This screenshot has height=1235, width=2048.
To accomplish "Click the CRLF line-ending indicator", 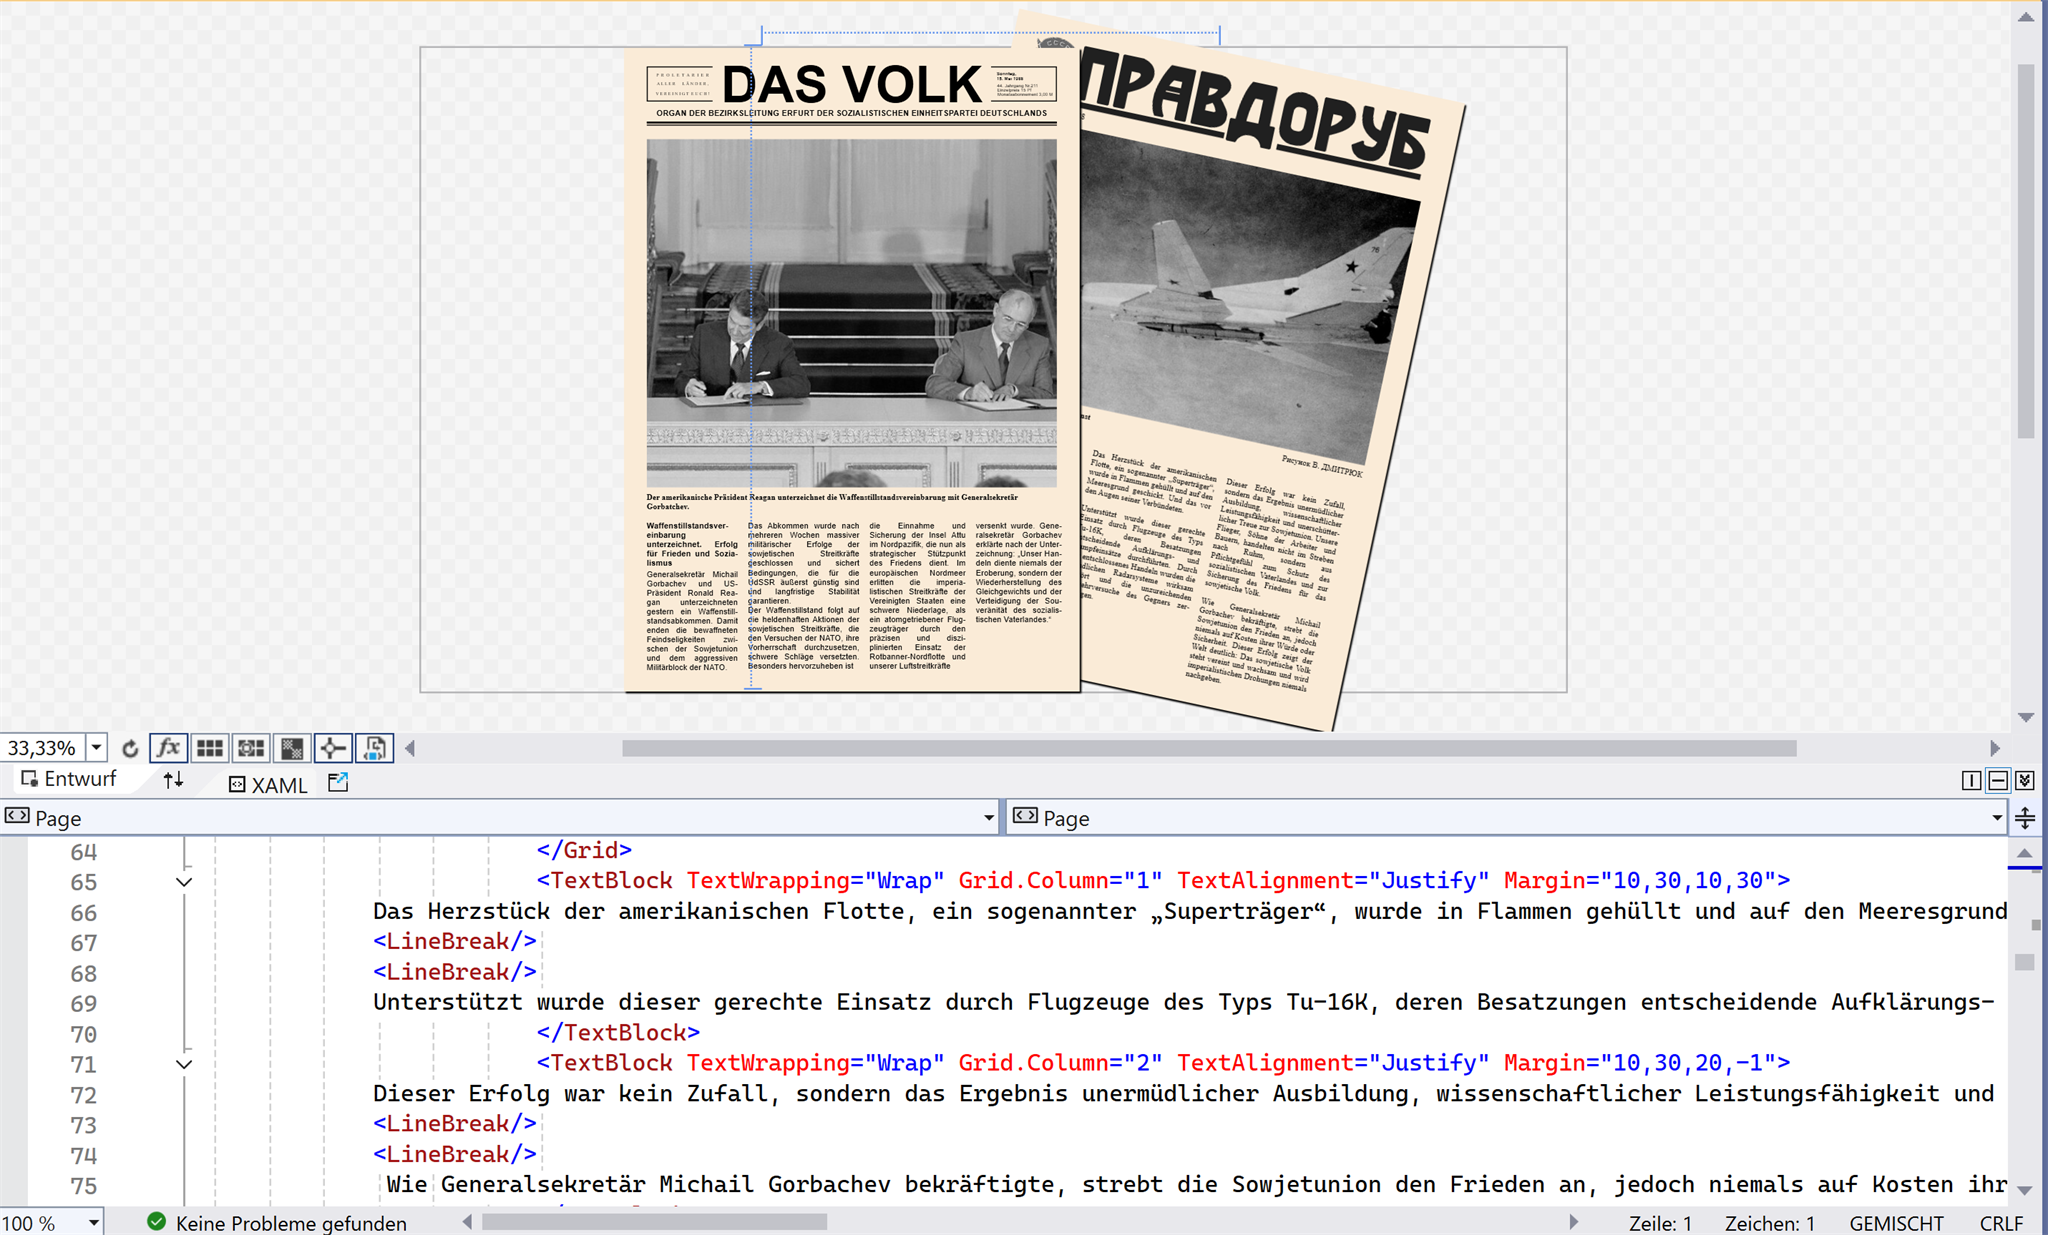I will 2001,1223.
